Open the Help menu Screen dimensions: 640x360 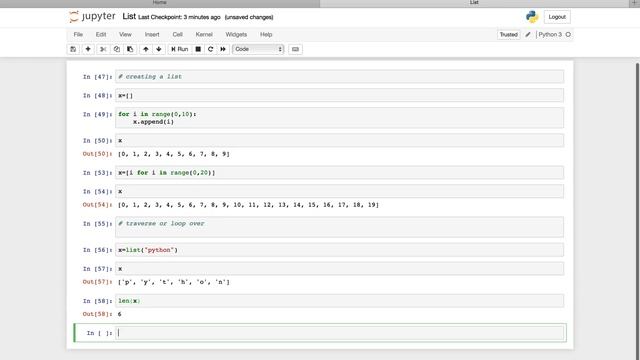coord(266,34)
